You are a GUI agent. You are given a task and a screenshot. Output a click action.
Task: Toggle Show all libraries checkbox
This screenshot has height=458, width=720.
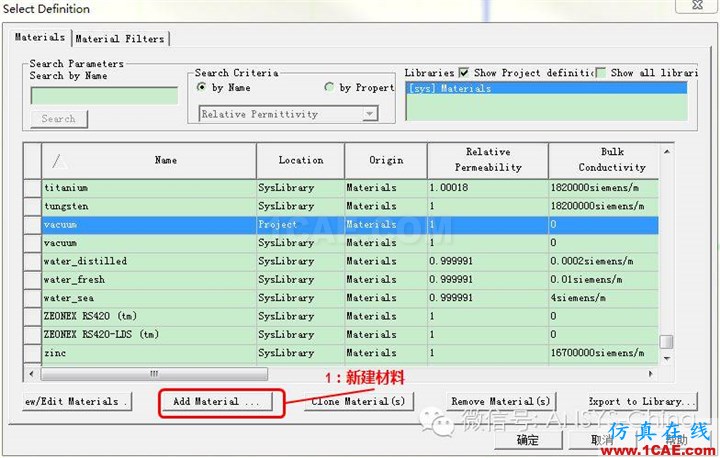[600, 73]
